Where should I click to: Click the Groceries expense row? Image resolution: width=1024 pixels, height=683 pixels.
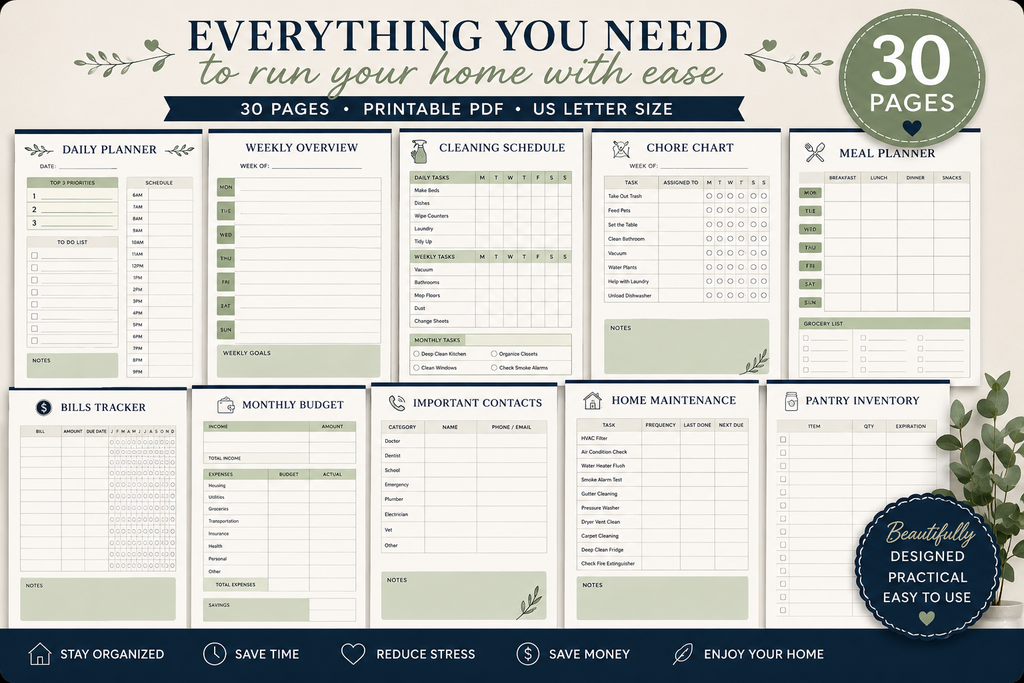click(x=280, y=509)
